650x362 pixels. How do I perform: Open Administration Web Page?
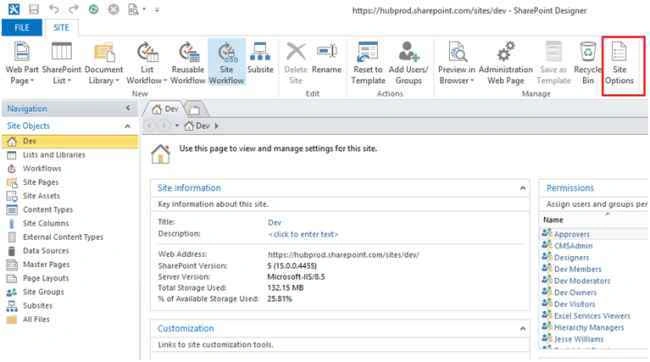[x=506, y=63]
